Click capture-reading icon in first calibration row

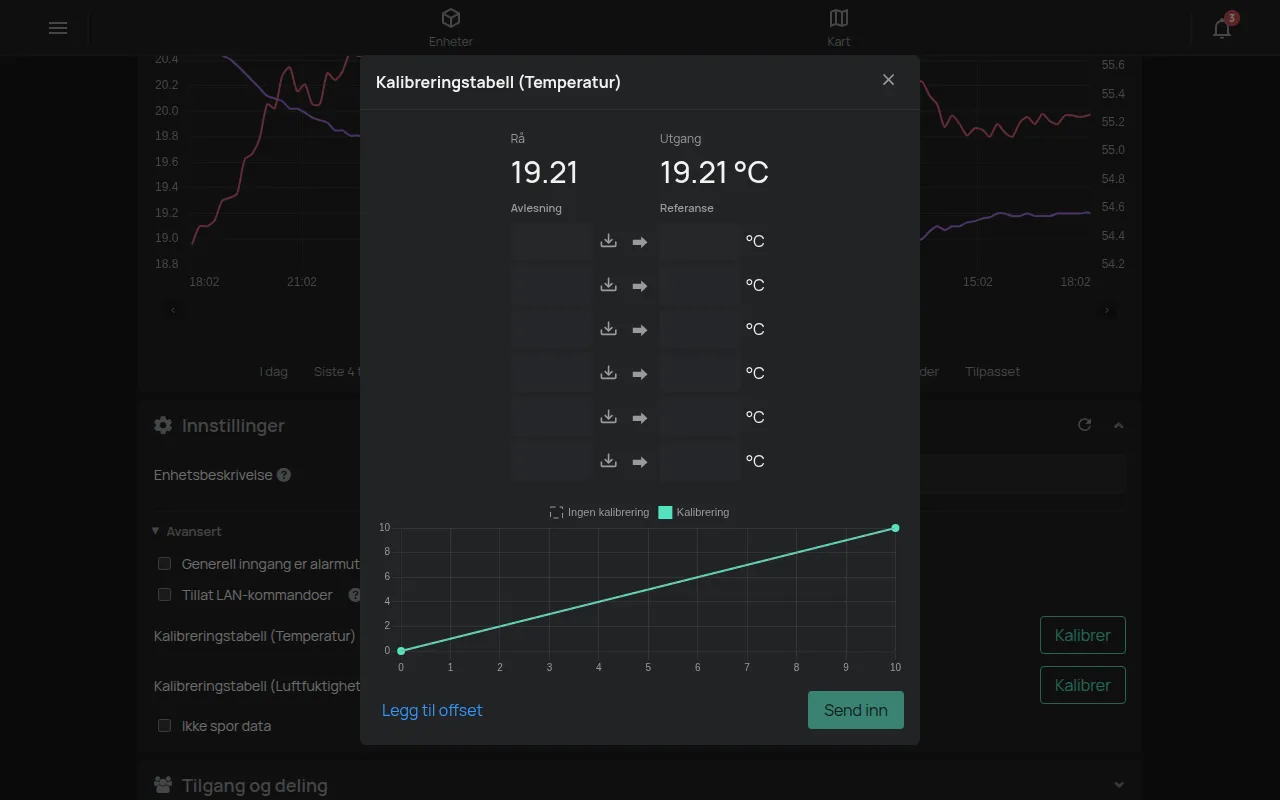coord(608,241)
